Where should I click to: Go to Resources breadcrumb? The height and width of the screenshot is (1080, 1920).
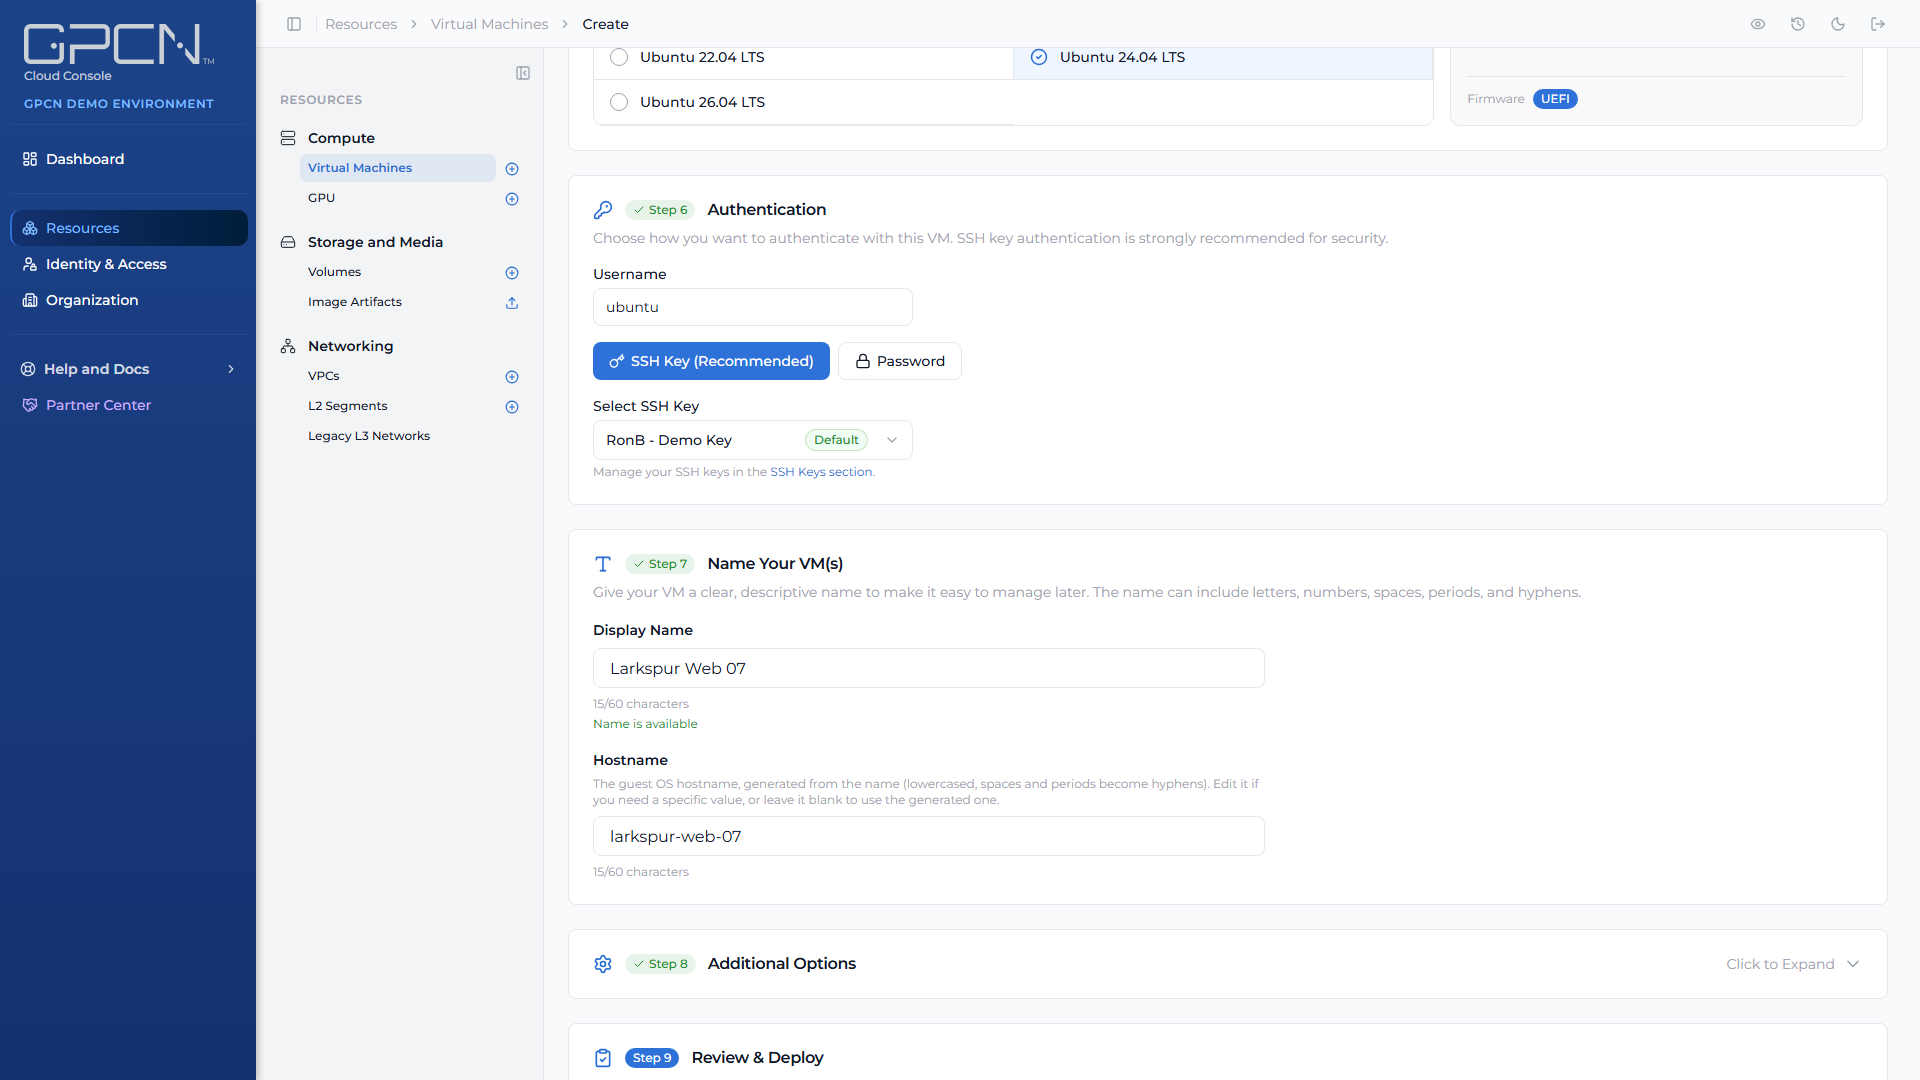361,24
